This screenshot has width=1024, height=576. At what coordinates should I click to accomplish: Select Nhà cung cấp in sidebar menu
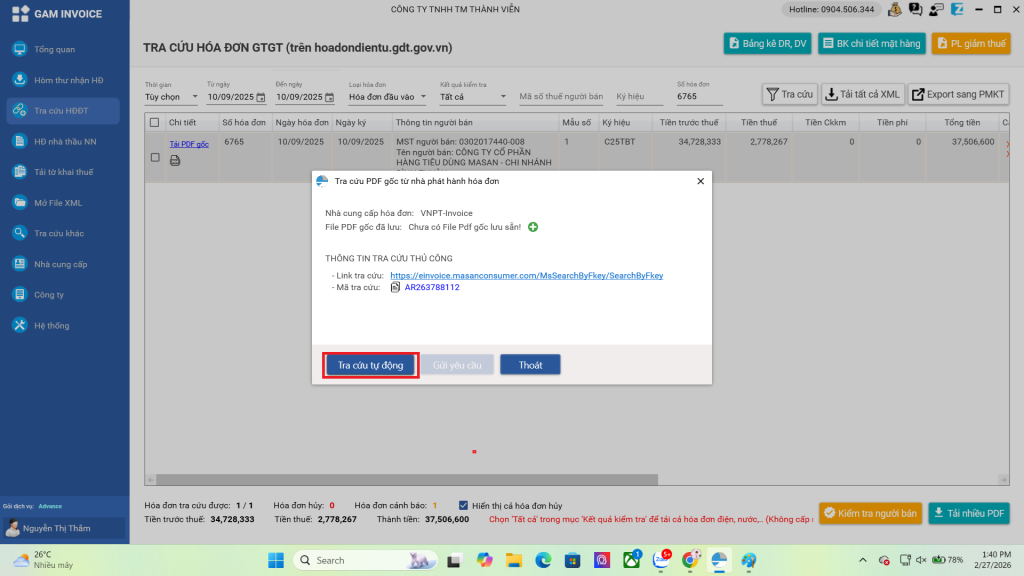click(x=60, y=264)
